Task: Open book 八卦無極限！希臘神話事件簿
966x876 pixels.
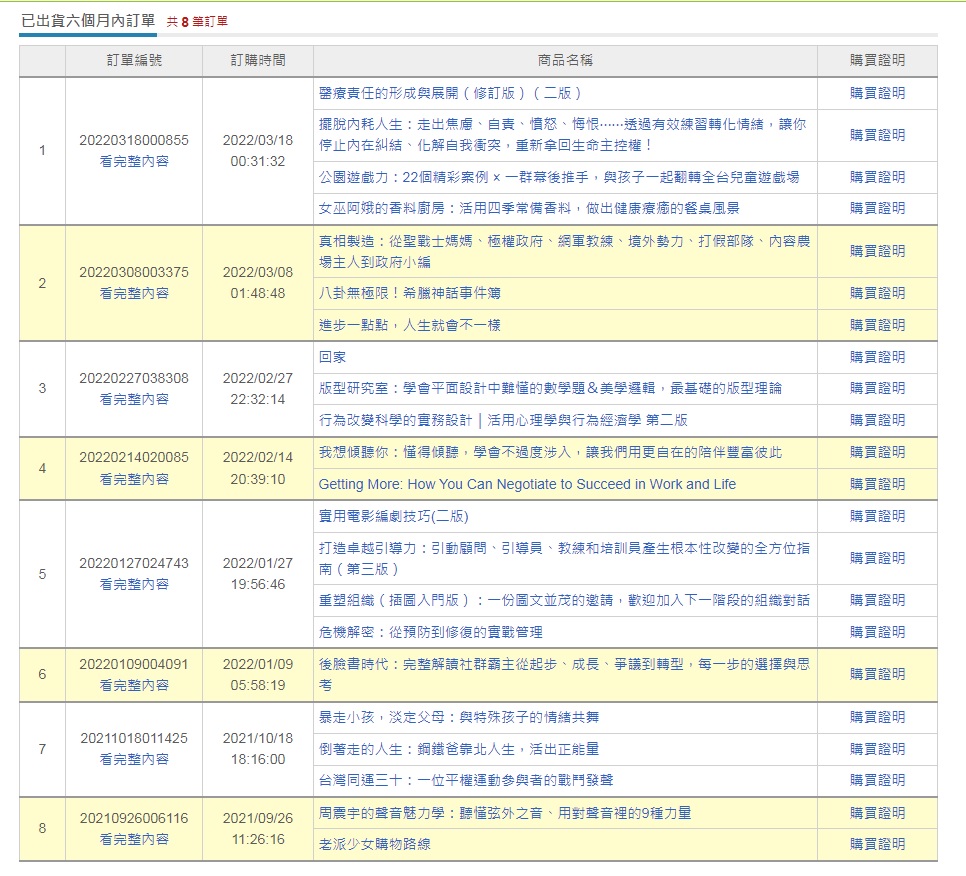Action: point(409,293)
